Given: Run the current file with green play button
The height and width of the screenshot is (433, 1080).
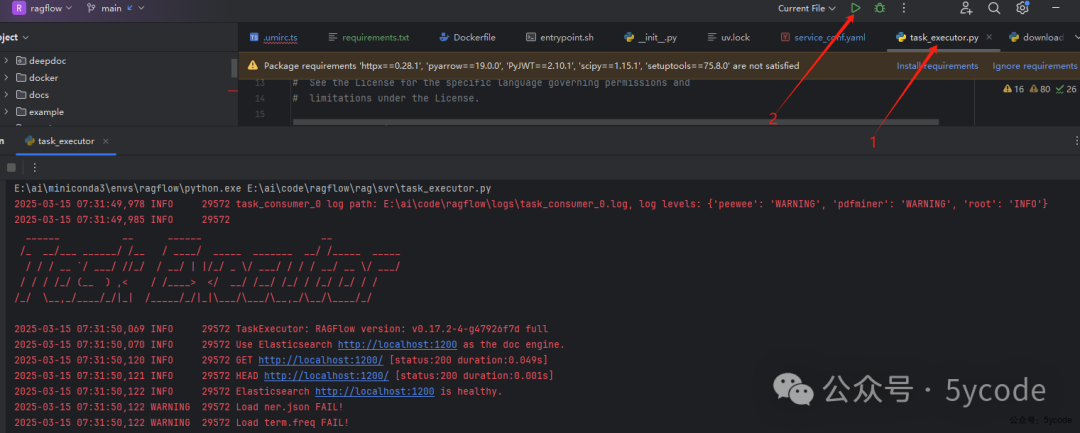Looking at the screenshot, I should (x=855, y=8).
